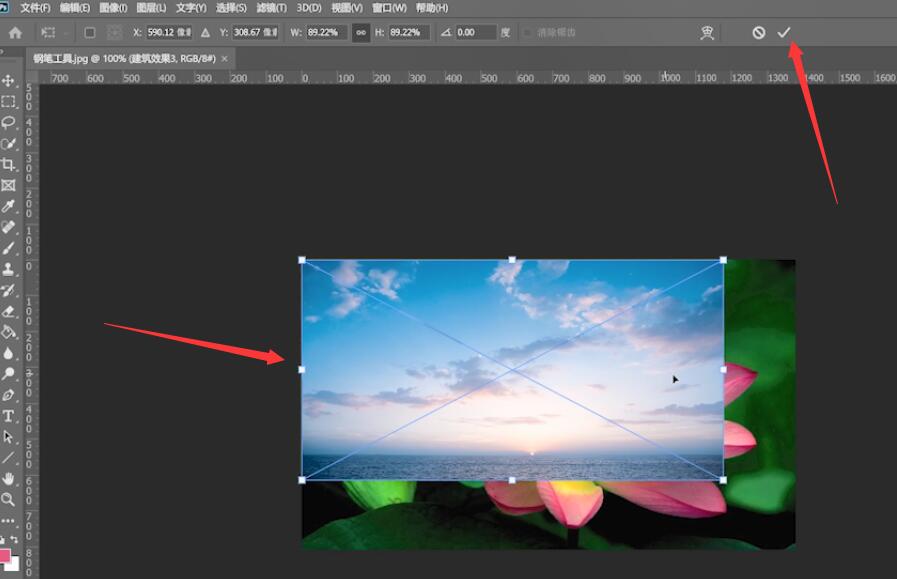
Task: Select the Zoom tool
Action: click(8, 499)
